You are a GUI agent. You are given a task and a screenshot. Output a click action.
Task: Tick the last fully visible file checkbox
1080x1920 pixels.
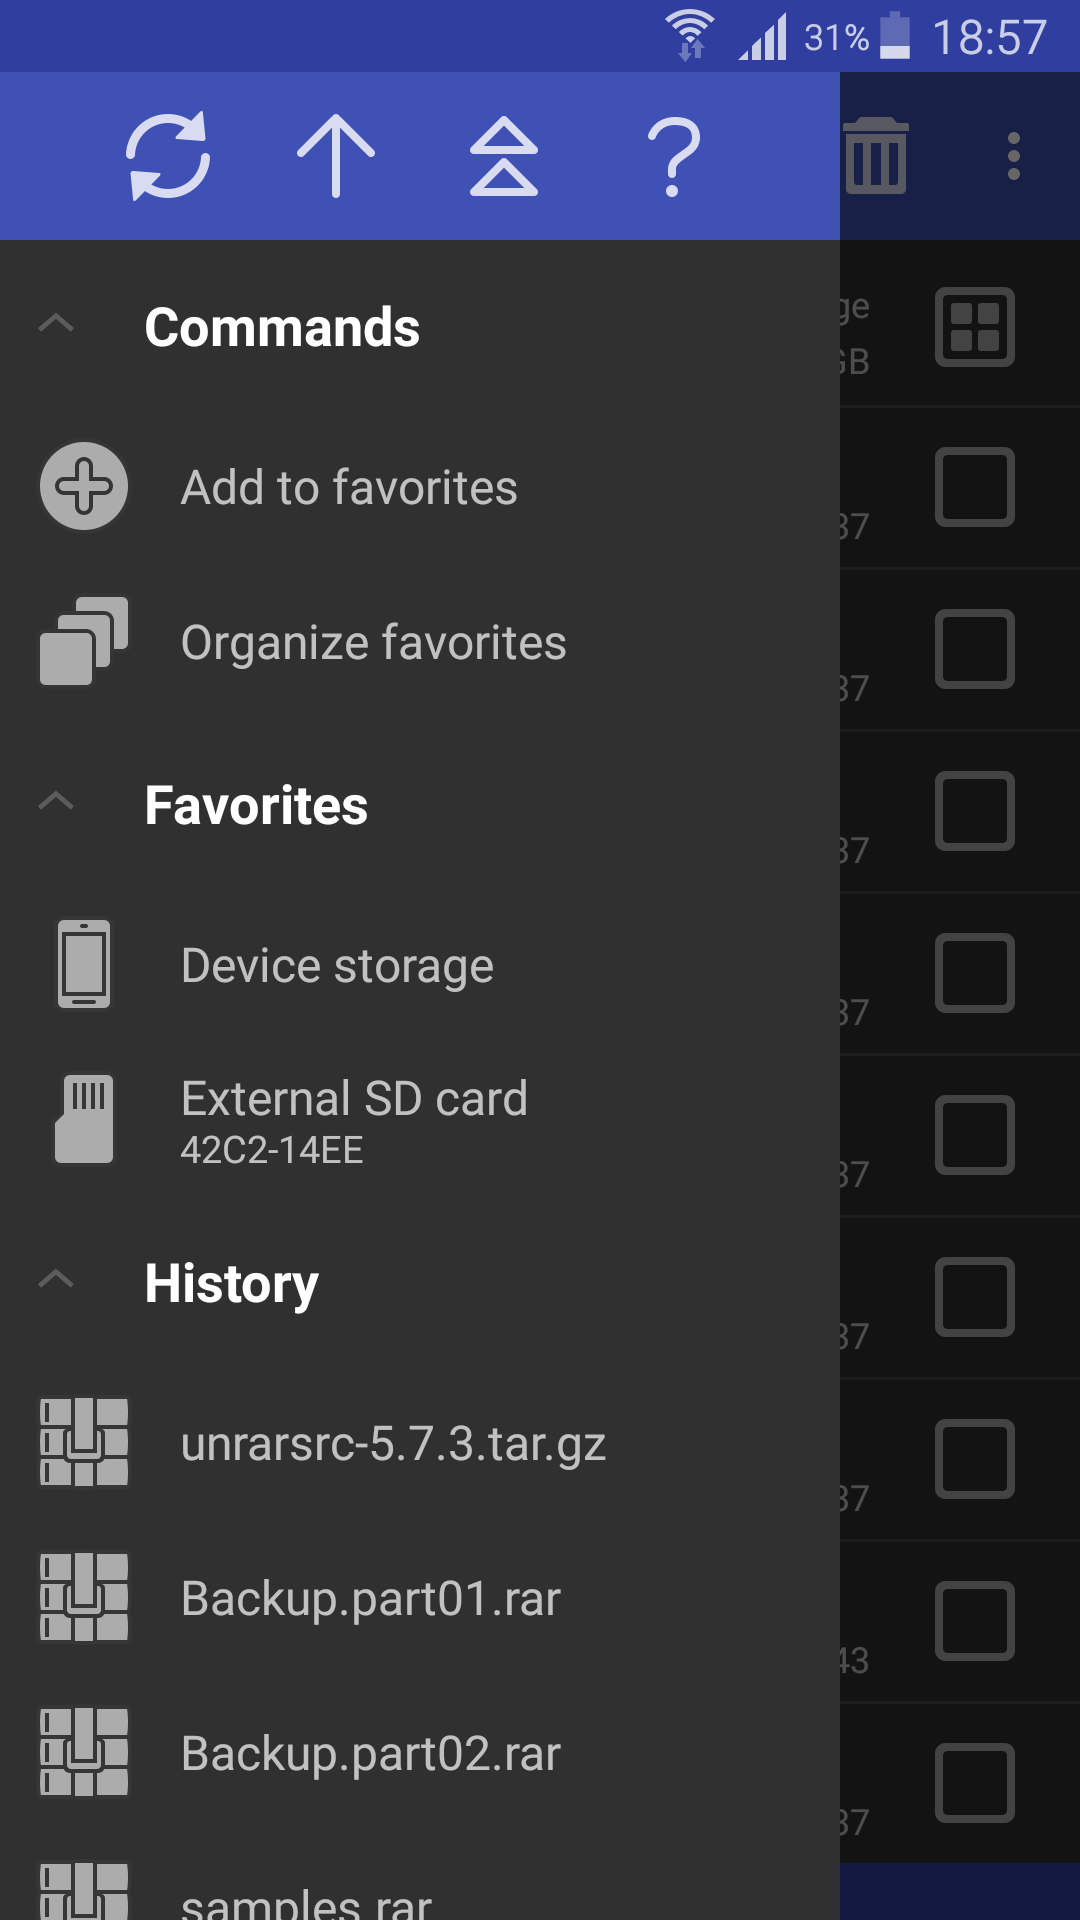coord(975,1783)
